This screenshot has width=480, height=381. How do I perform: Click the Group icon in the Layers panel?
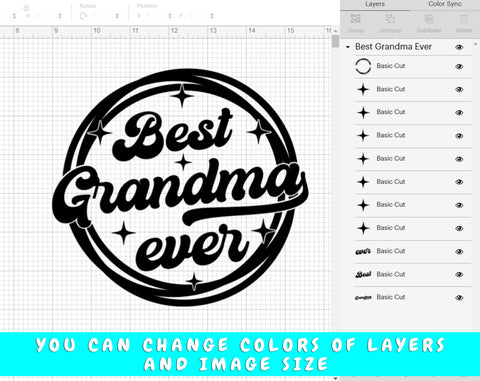pos(355,19)
